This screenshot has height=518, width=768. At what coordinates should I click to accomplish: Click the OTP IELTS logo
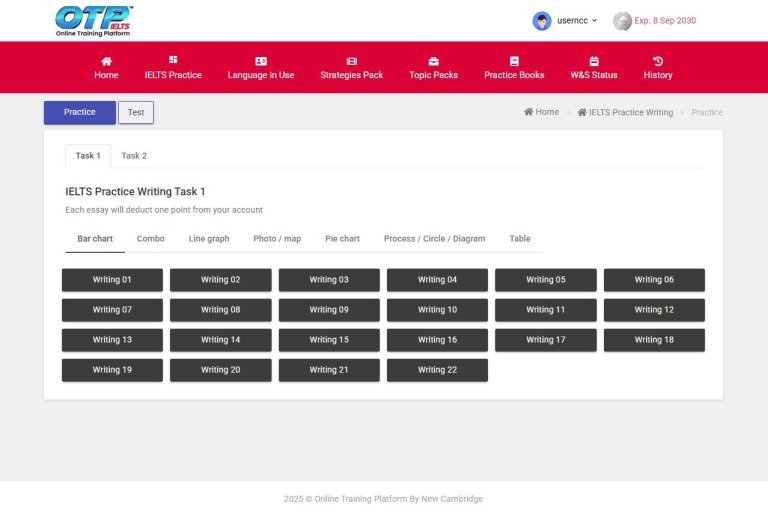point(94,20)
